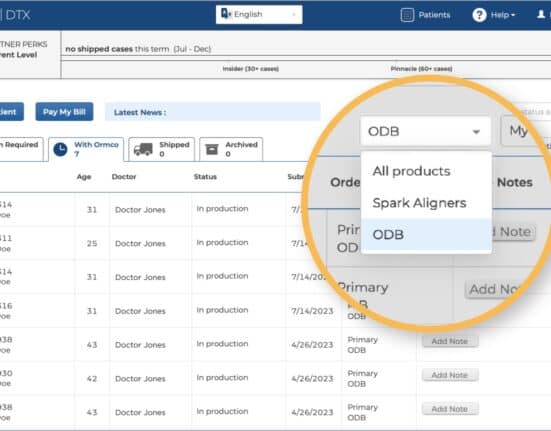This screenshot has width=551, height=431.
Task: Click Add Note for the age 42 patient
Action: coord(450,375)
